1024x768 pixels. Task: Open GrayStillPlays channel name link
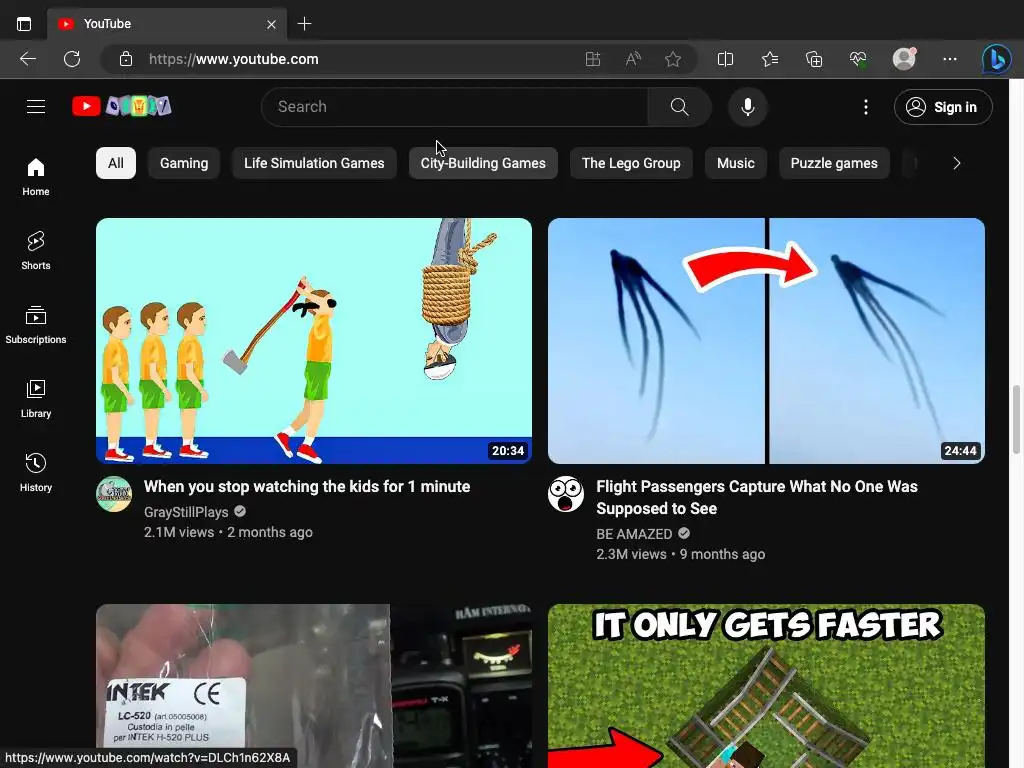tap(186, 512)
